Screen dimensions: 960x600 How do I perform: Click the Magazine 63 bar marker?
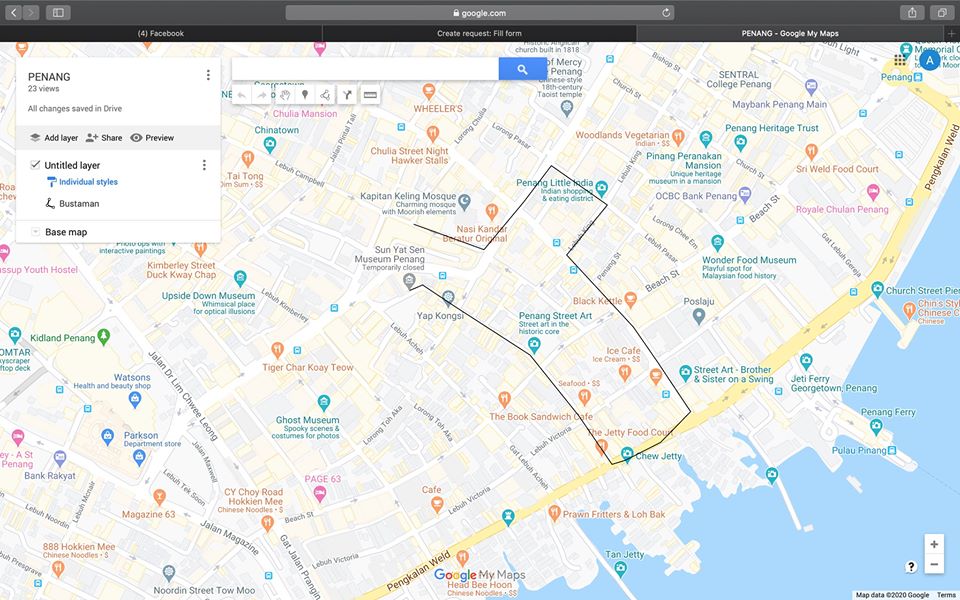[x=159, y=497]
